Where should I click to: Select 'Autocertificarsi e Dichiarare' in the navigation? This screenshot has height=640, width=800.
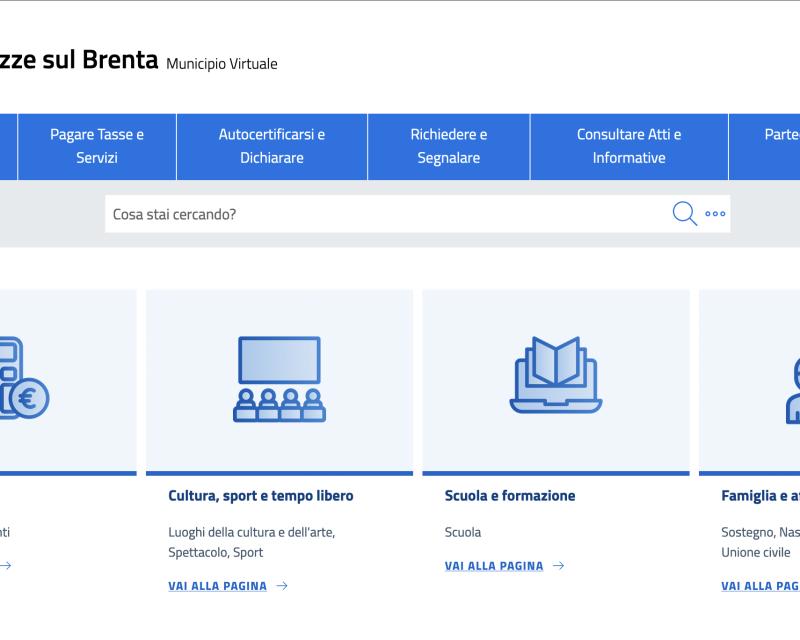click(x=272, y=146)
